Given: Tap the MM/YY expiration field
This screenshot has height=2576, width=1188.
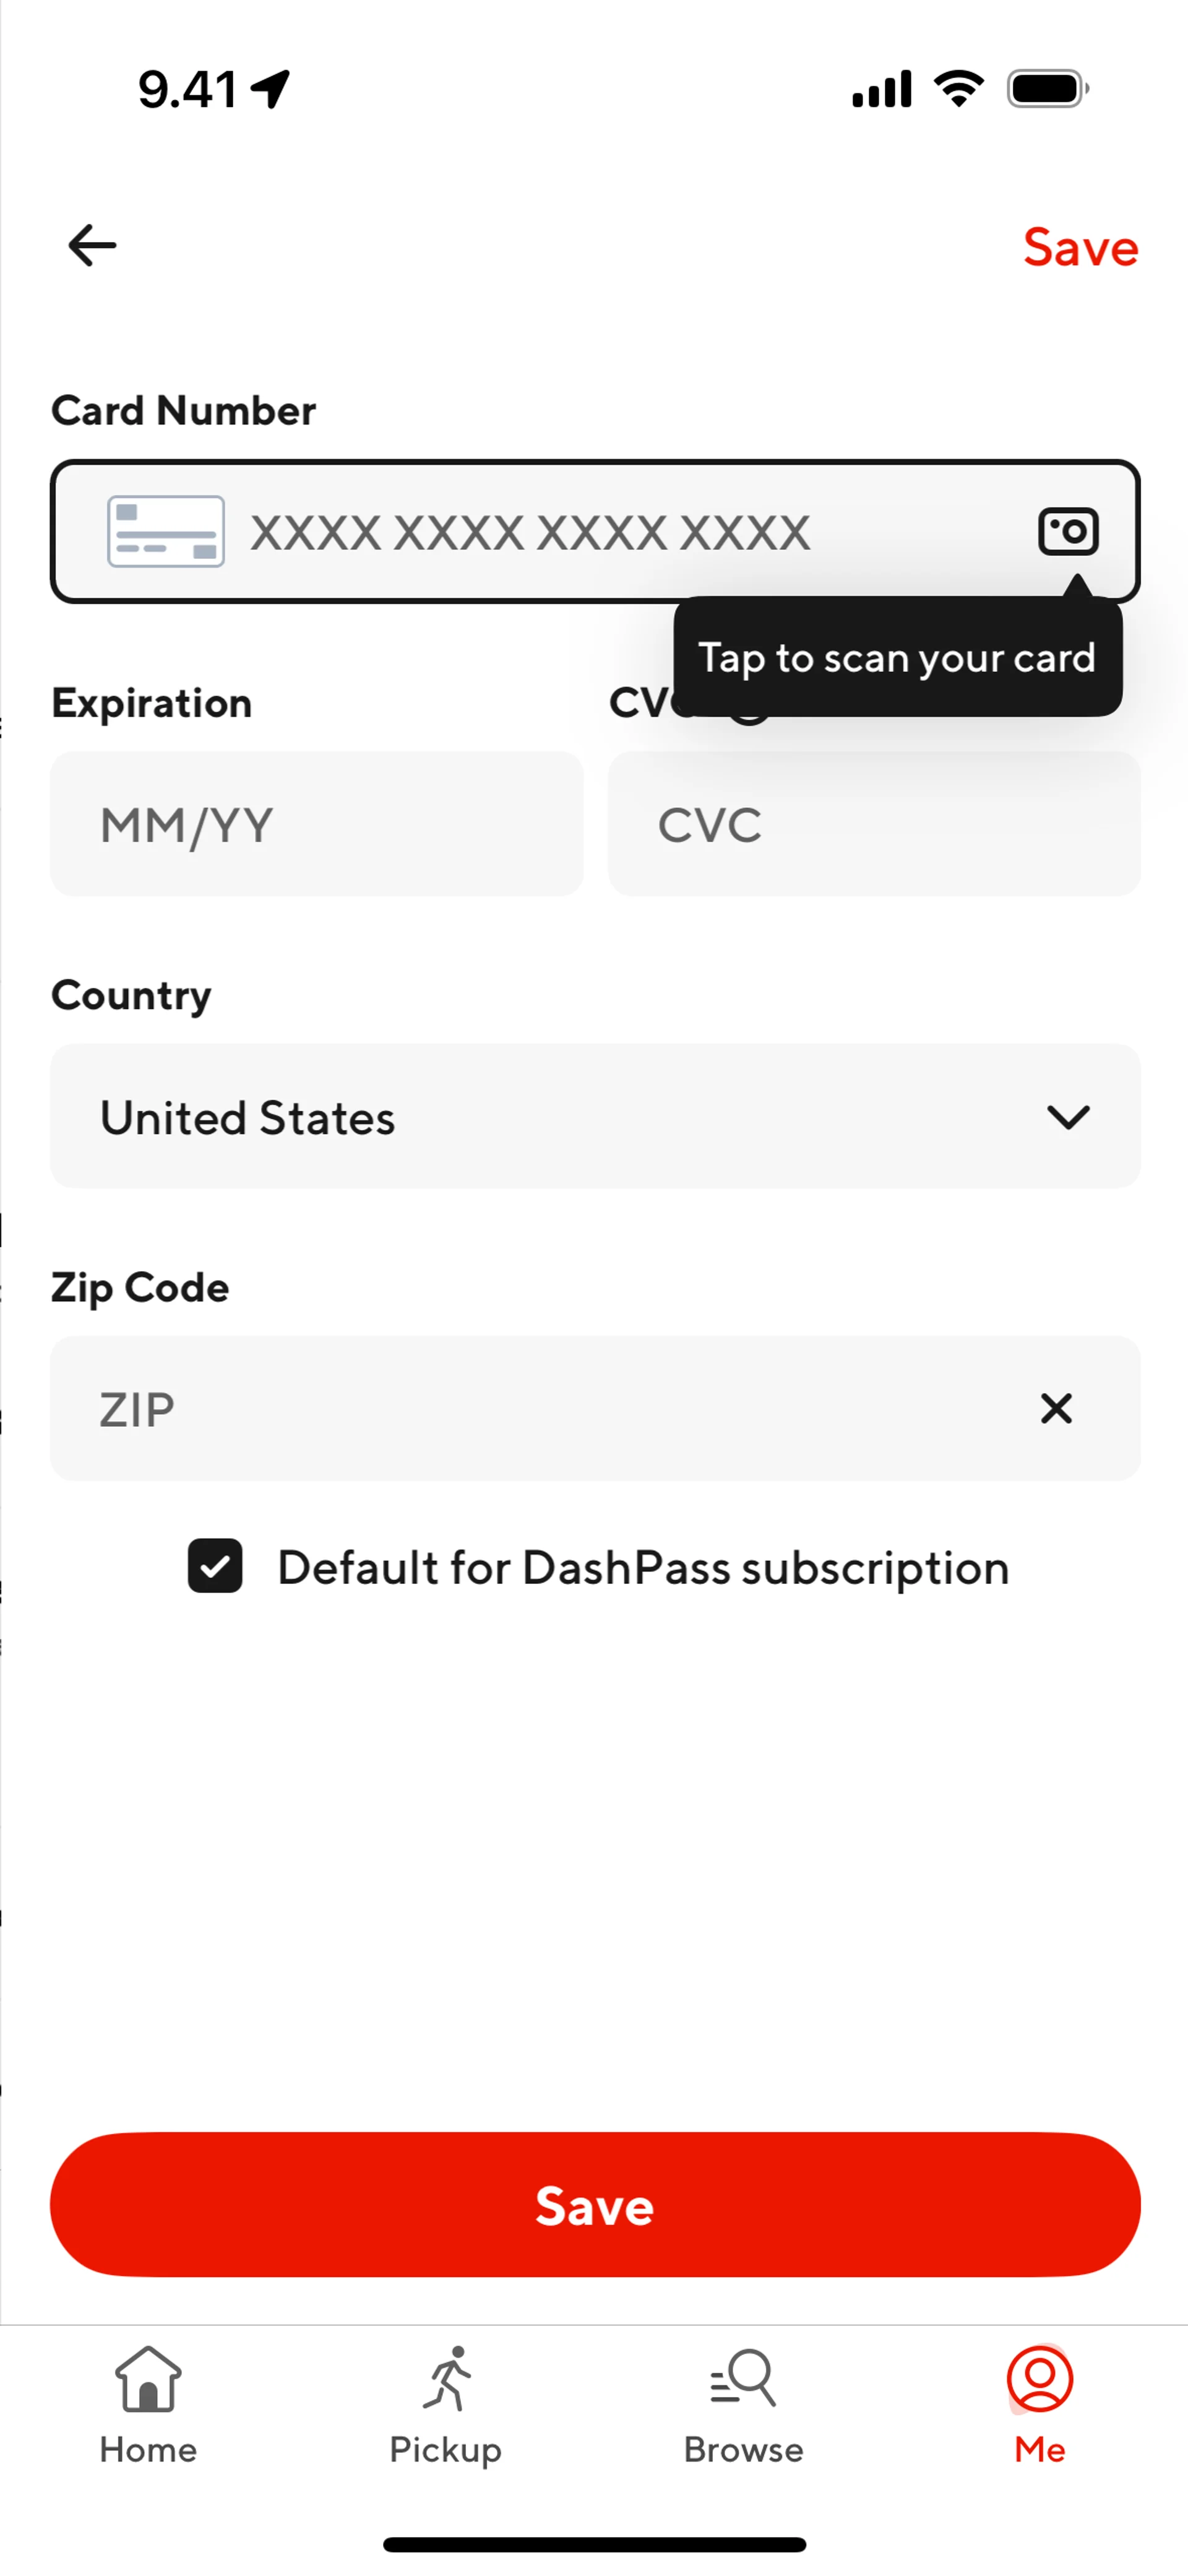Looking at the screenshot, I should click(x=317, y=823).
